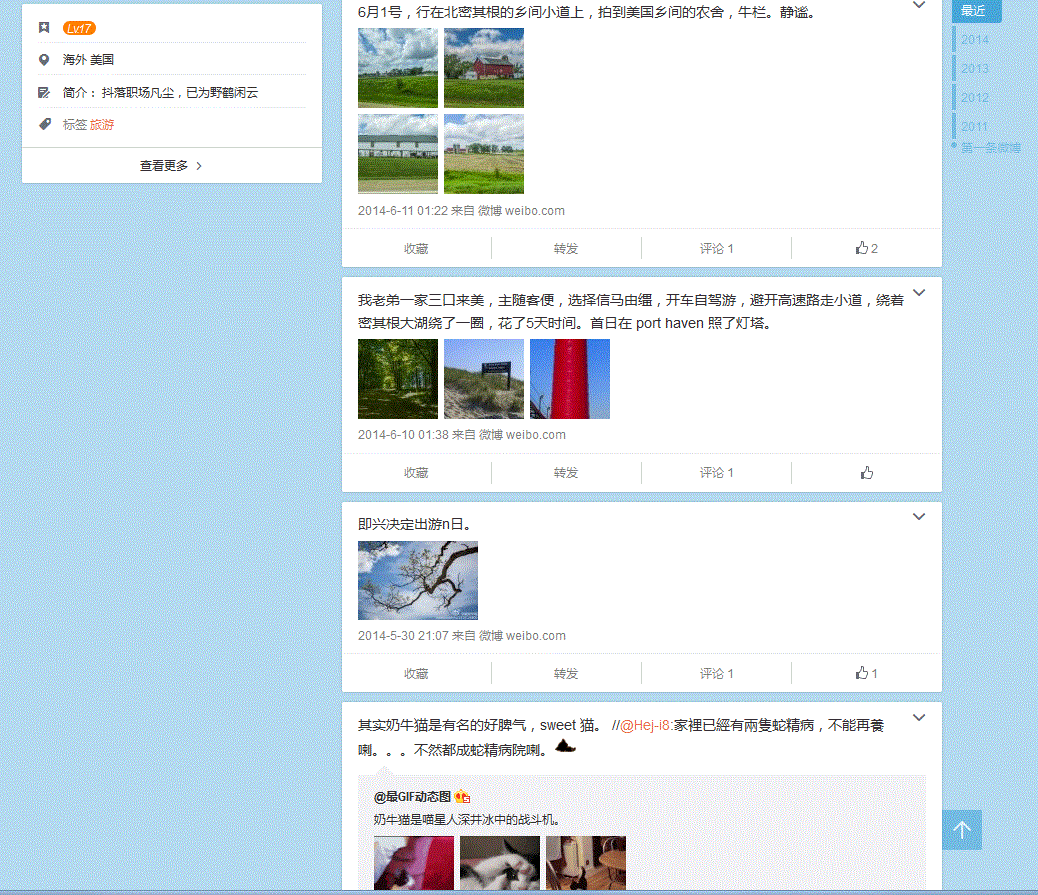Select 2014 in the timeline sidebar
The image size is (1038, 895).
(x=975, y=40)
